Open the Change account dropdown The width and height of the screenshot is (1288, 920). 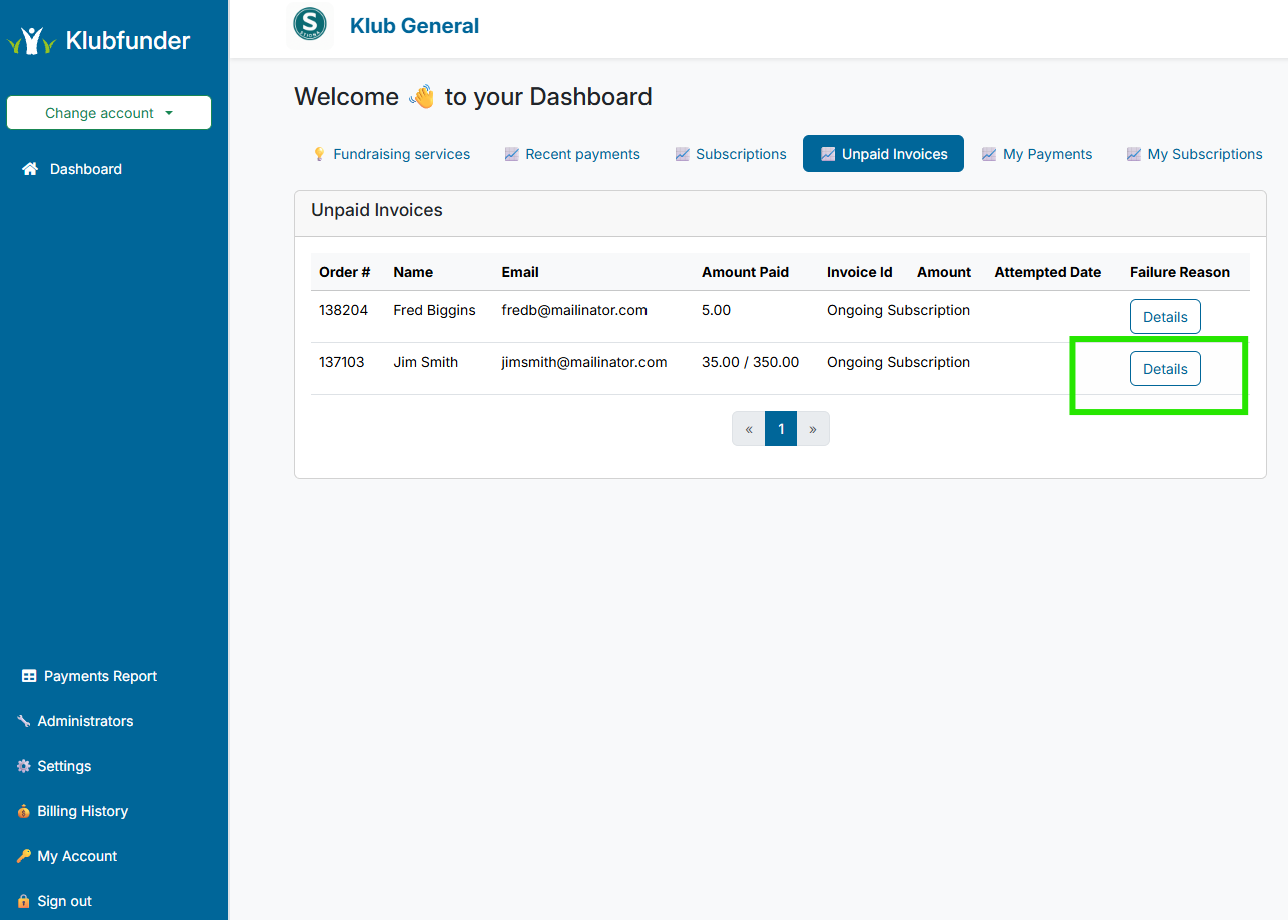pyautogui.click(x=109, y=113)
